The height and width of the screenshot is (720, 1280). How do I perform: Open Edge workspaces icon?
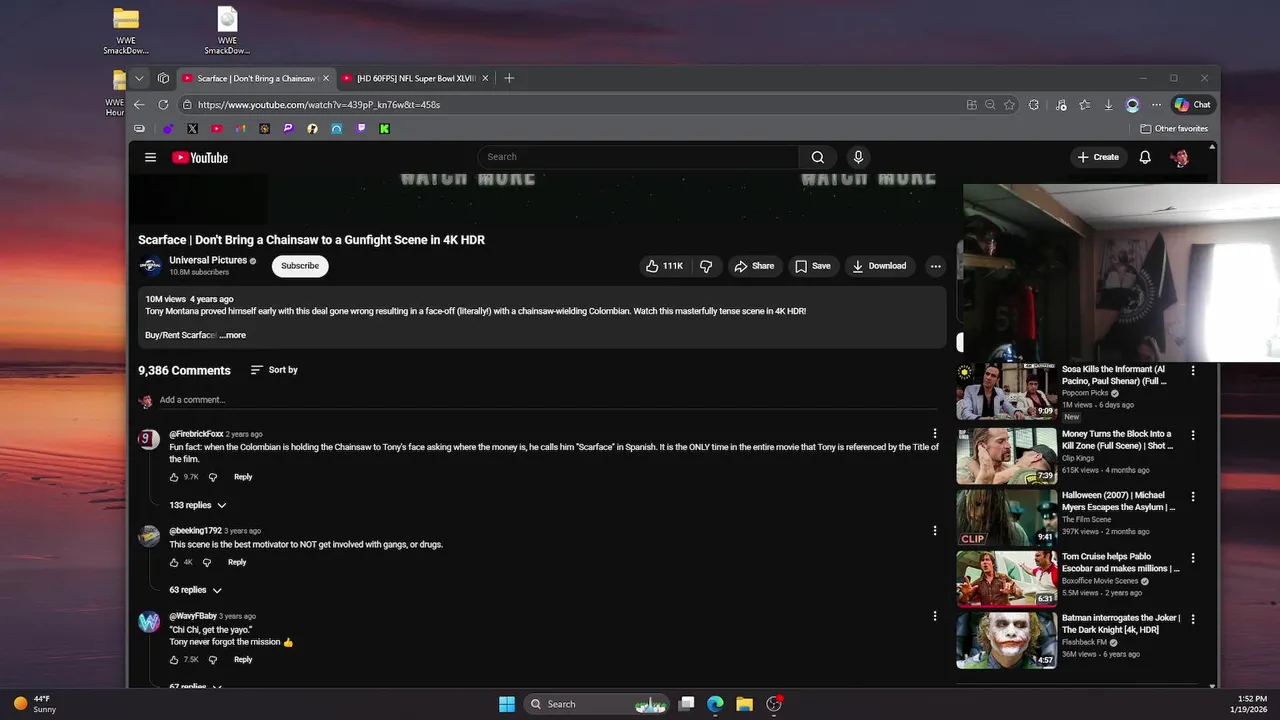163,78
